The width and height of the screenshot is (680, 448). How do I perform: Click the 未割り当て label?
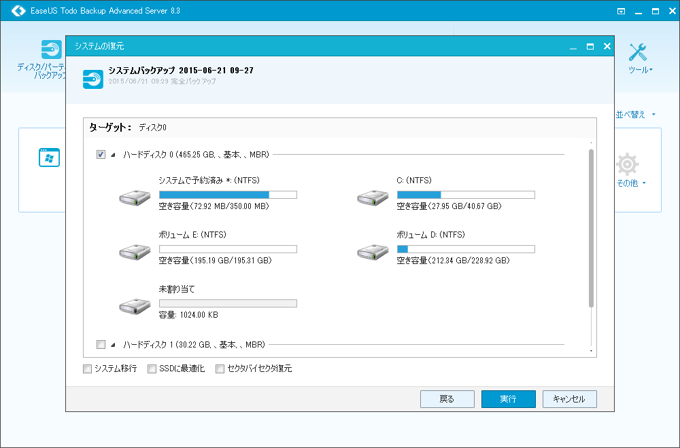coord(177,289)
